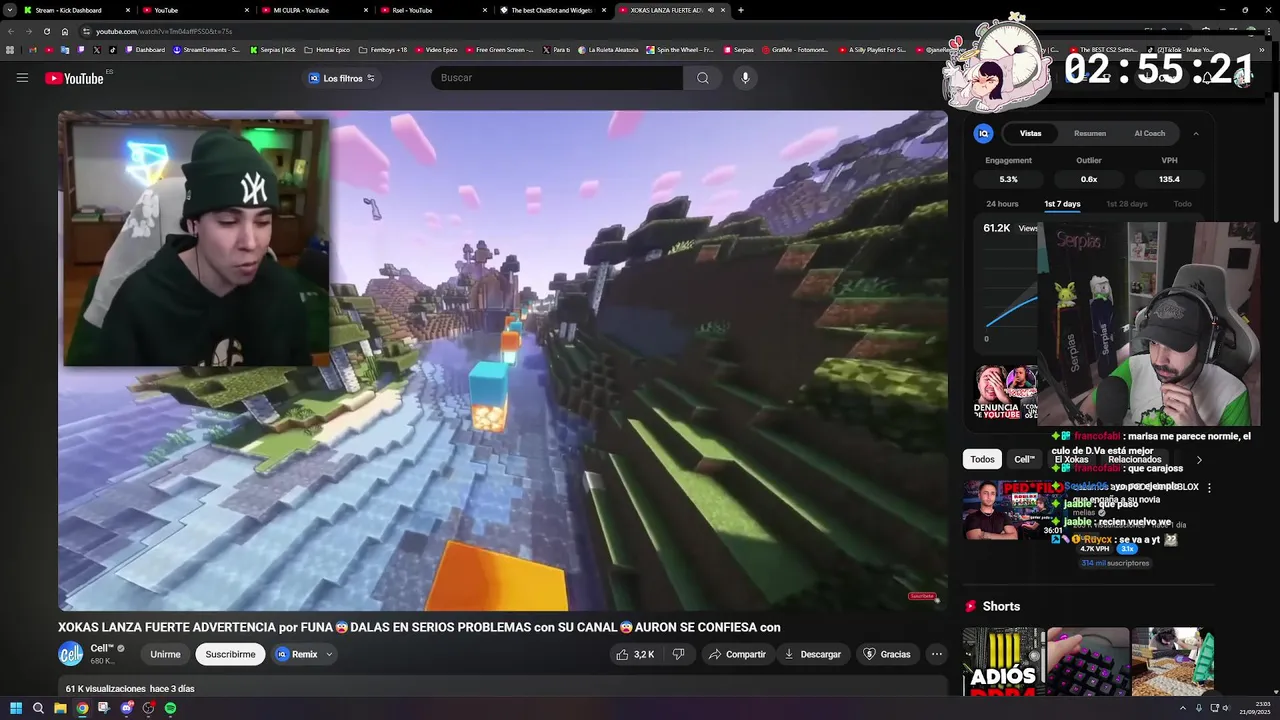Viewport: 1280px width, 720px height.
Task: Show more filter chips with right arrow
Action: (1199, 459)
